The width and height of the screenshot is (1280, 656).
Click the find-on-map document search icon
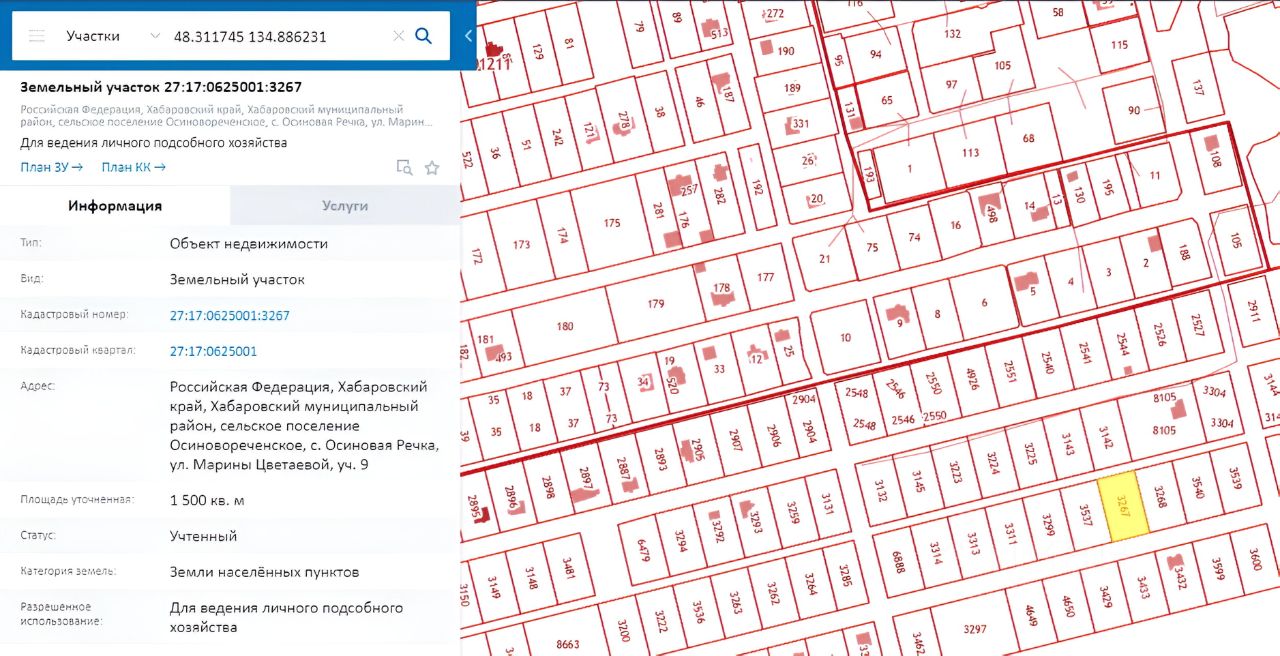(404, 167)
